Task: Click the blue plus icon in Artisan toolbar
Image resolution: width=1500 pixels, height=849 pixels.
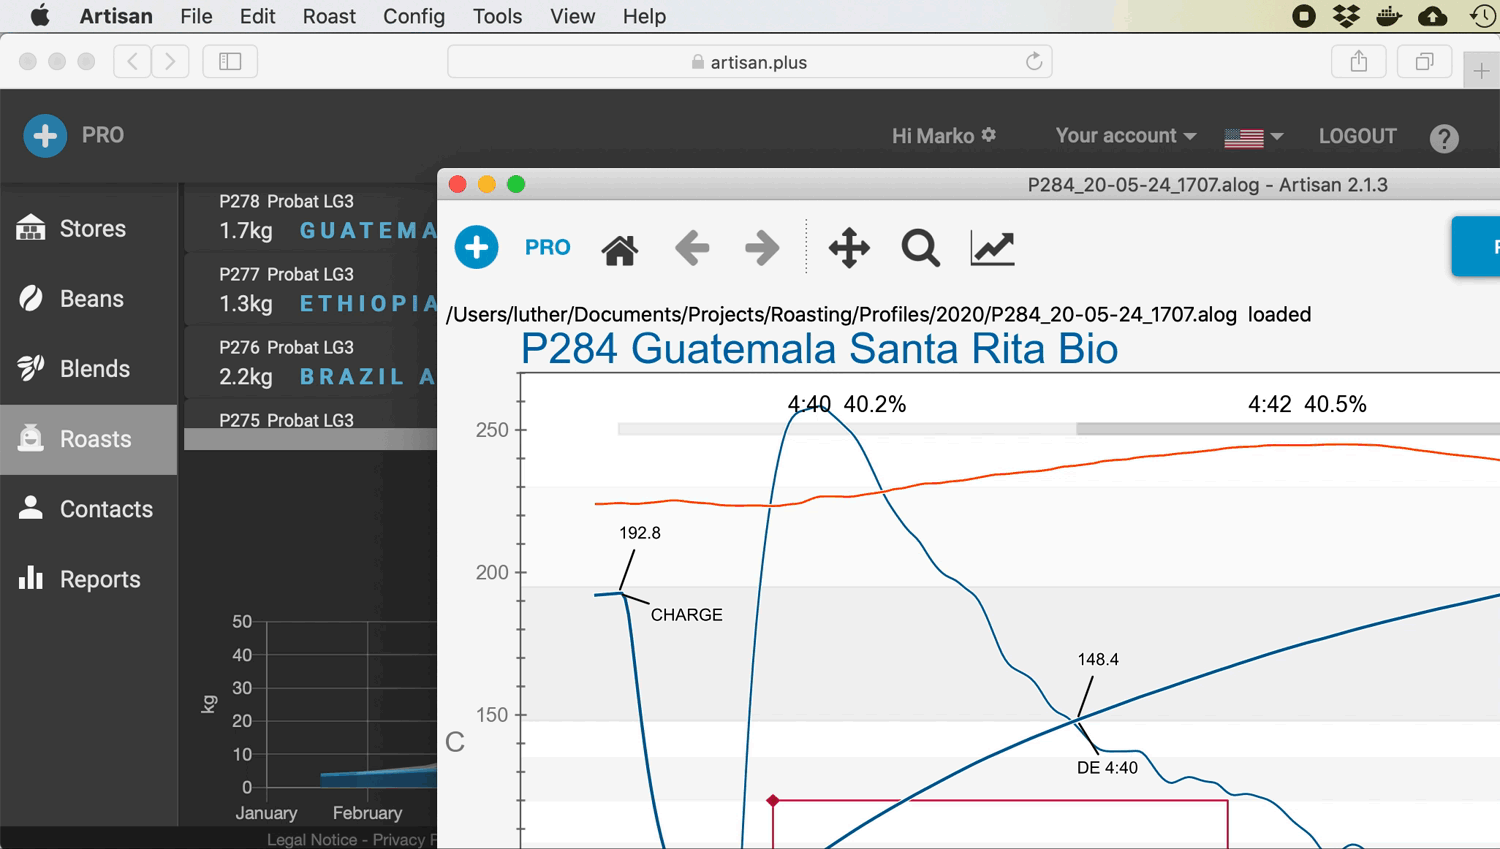Action: [477, 247]
